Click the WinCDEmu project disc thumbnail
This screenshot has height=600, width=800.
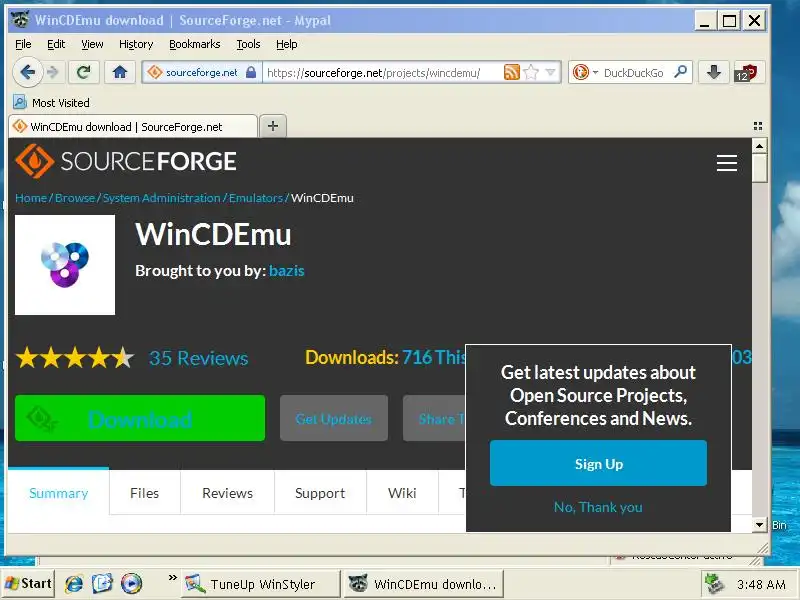[65, 265]
